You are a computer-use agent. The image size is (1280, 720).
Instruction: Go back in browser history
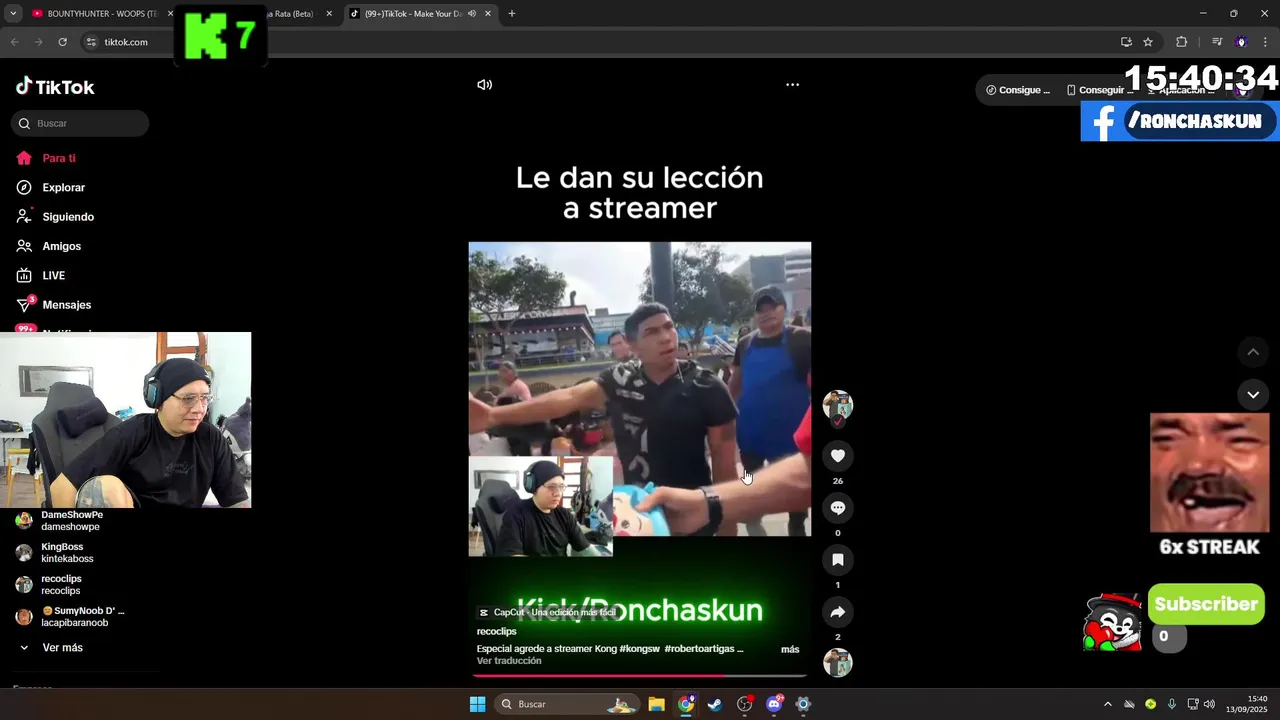pyautogui.click(x=14, y=42)
